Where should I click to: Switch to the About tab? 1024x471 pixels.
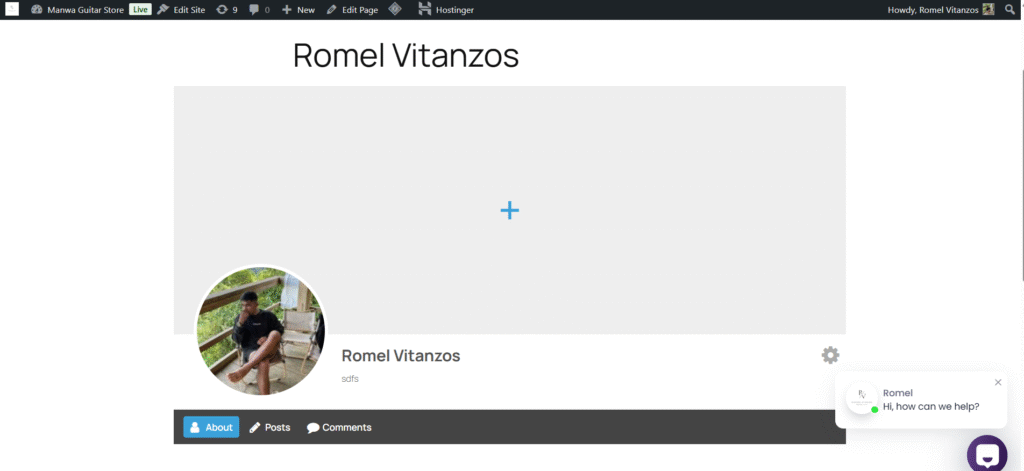tap(211, 427)
